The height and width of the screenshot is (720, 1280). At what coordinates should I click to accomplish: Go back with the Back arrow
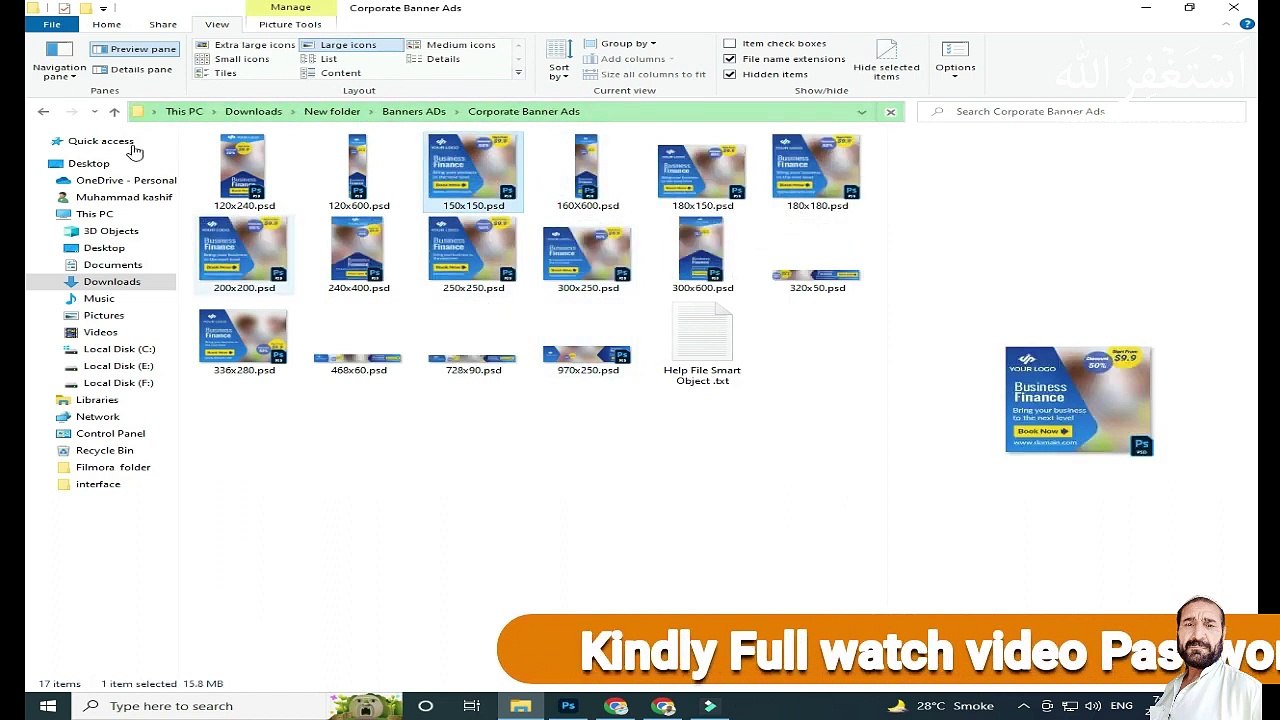tap(43, 112)
